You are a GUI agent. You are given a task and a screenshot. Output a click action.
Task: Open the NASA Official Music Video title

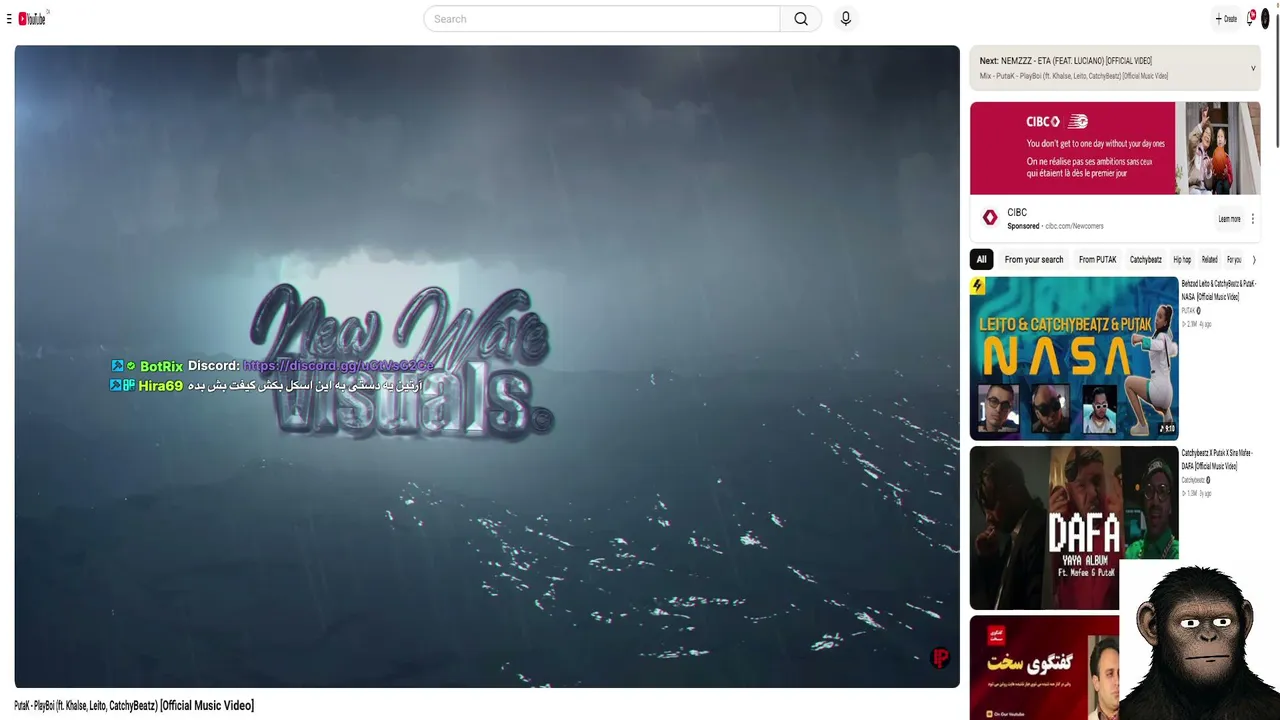[x=1218, y=290]
